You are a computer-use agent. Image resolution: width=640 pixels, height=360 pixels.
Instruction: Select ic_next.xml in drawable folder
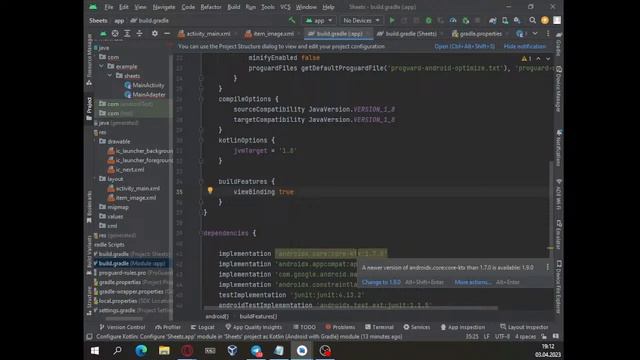(x=126, y=169)
